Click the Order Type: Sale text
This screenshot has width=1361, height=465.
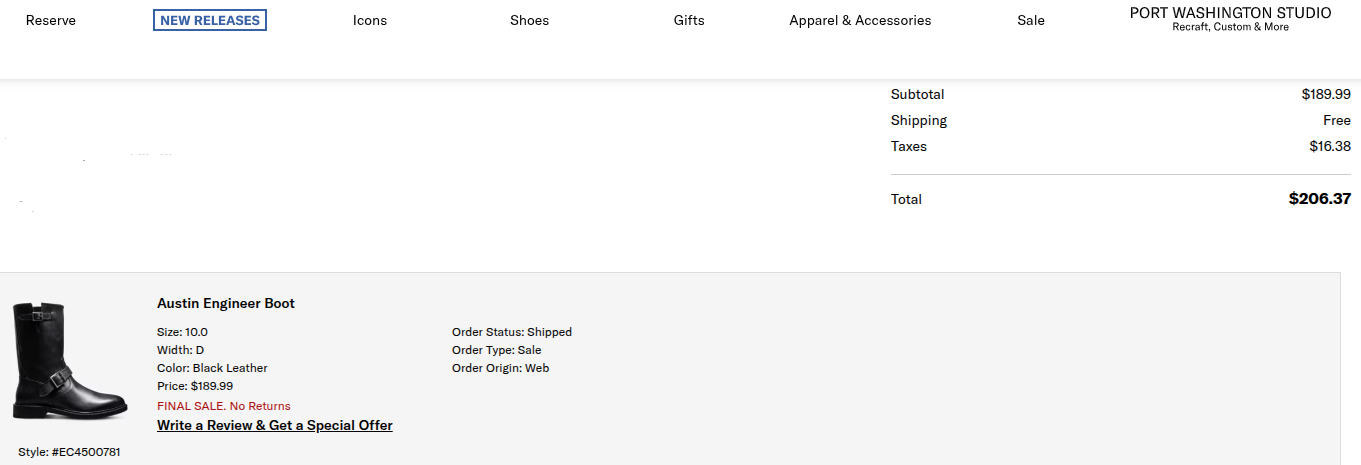497,350
